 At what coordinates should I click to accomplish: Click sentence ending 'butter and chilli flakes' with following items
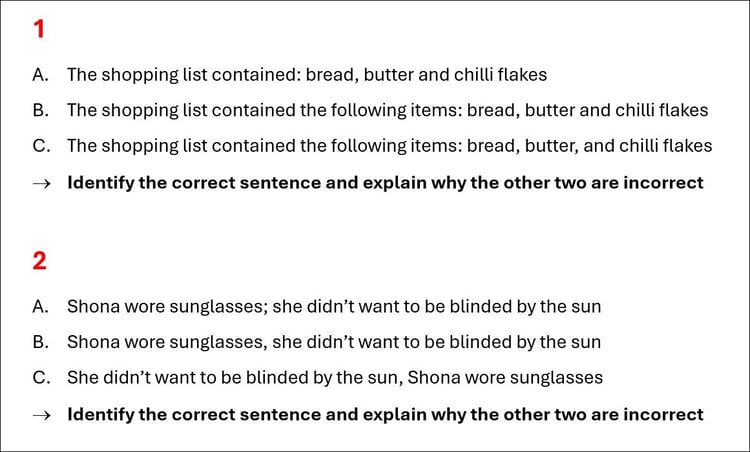[387, 110]
